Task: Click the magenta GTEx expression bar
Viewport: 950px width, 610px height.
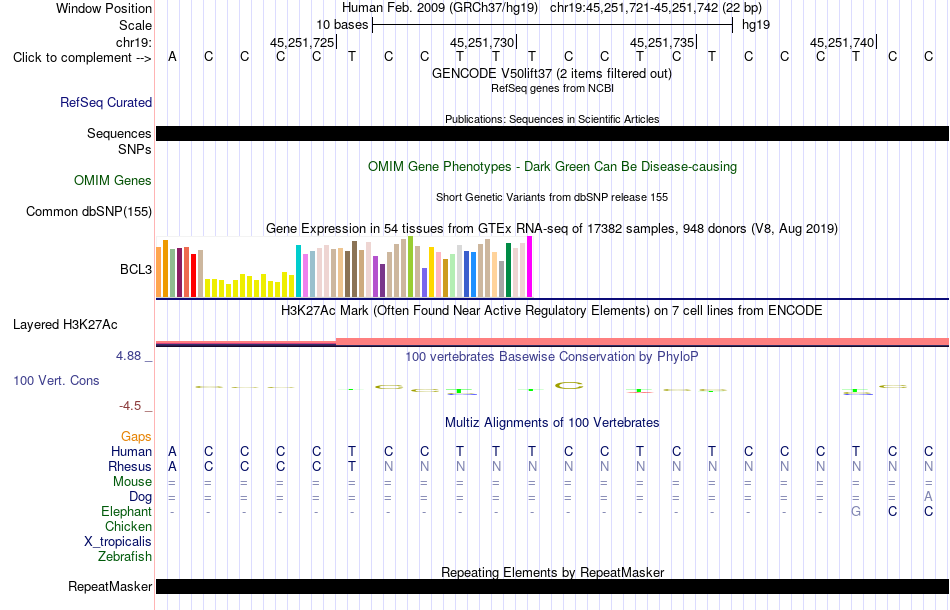Action: click(530, 267)
